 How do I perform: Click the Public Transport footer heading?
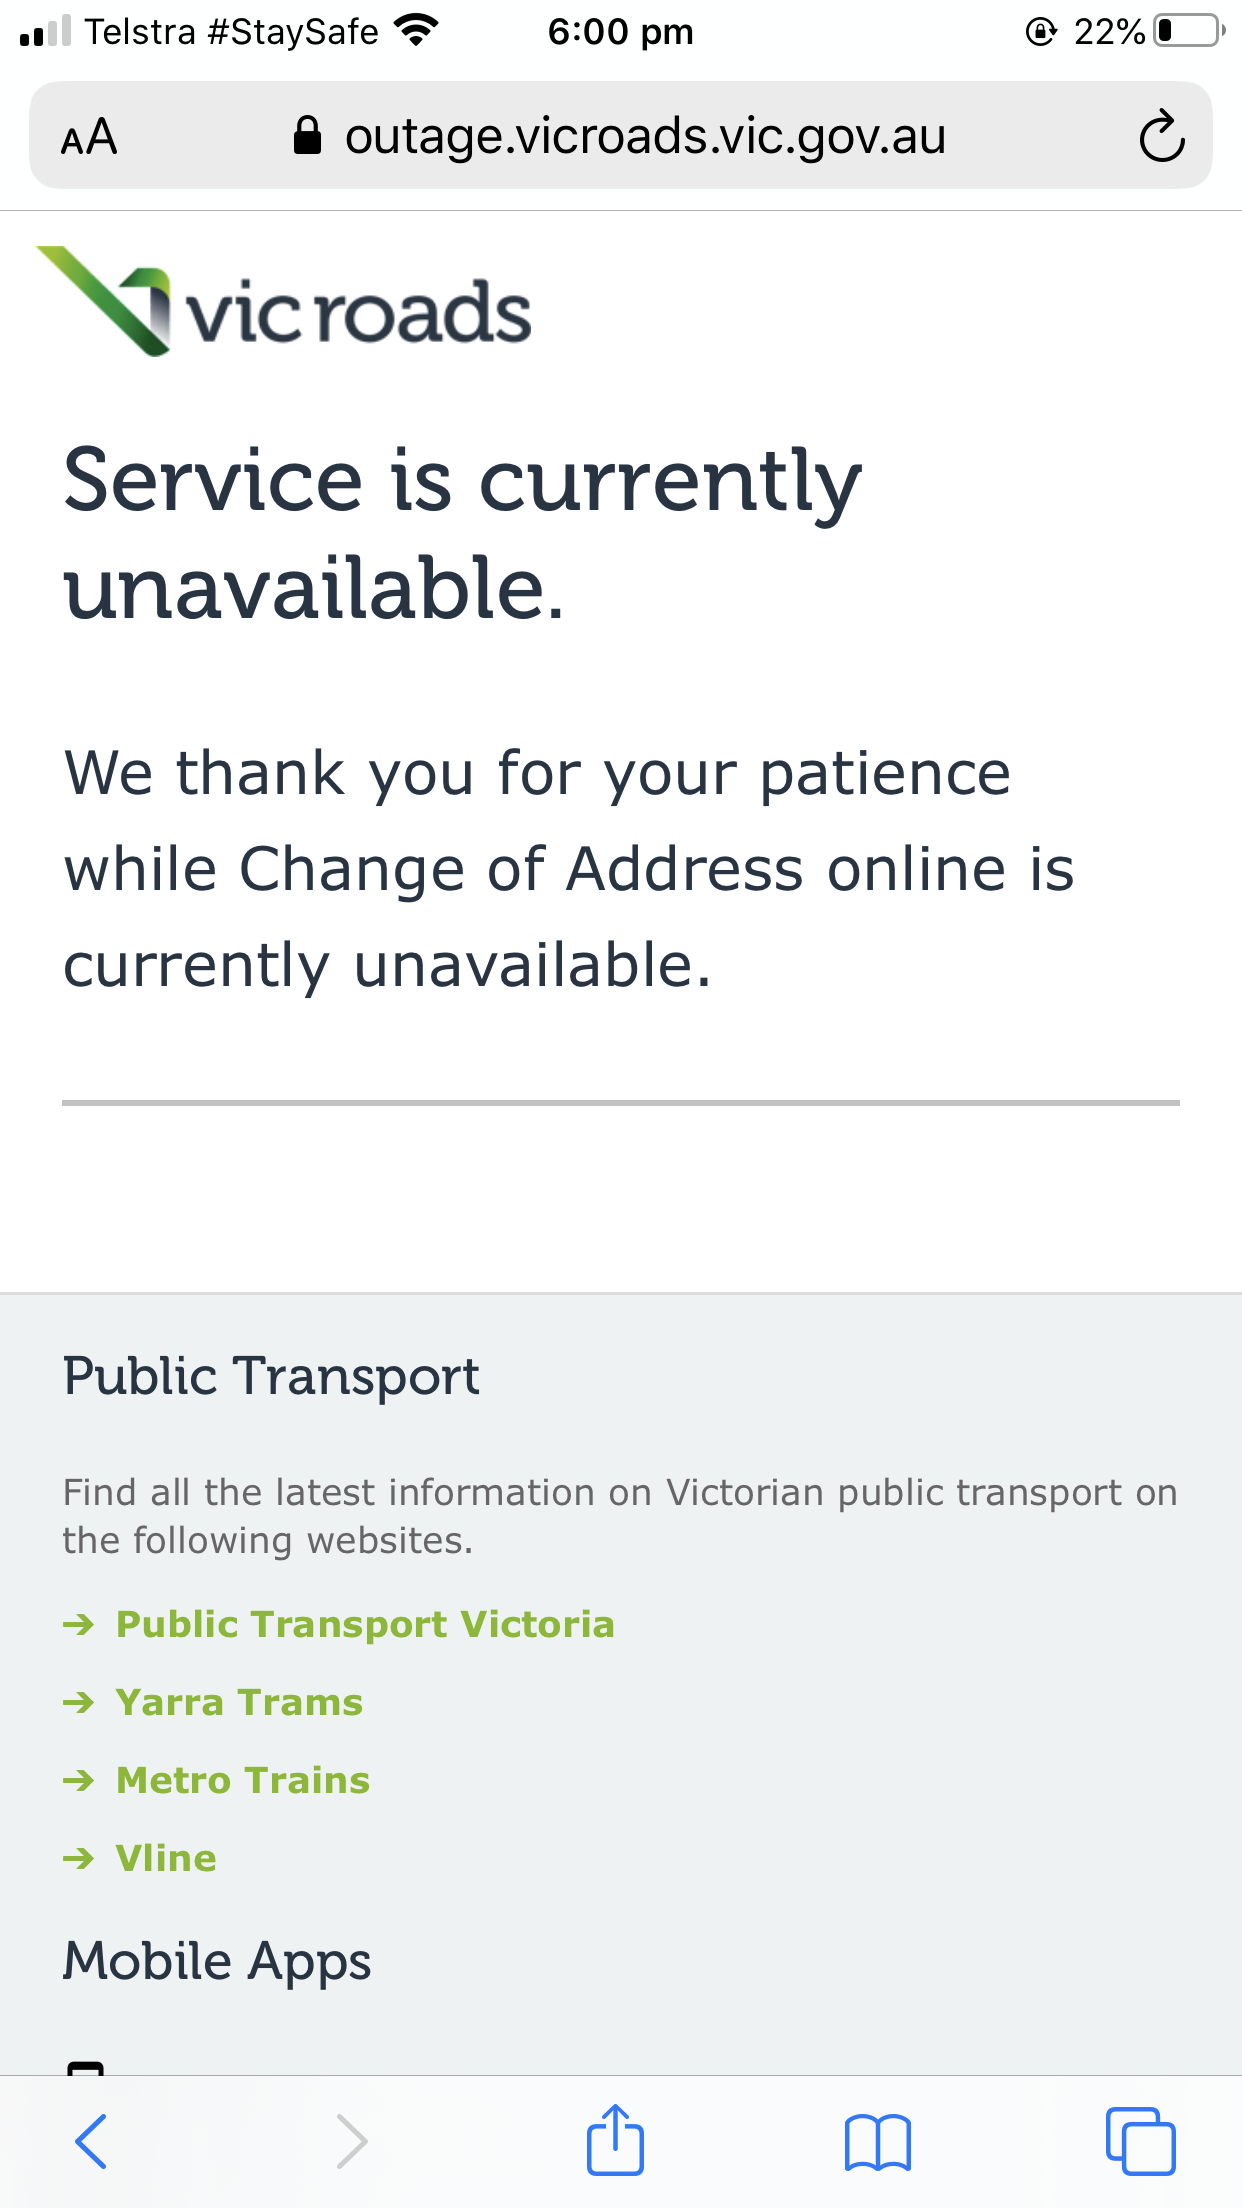click(x=271, y=1376)
